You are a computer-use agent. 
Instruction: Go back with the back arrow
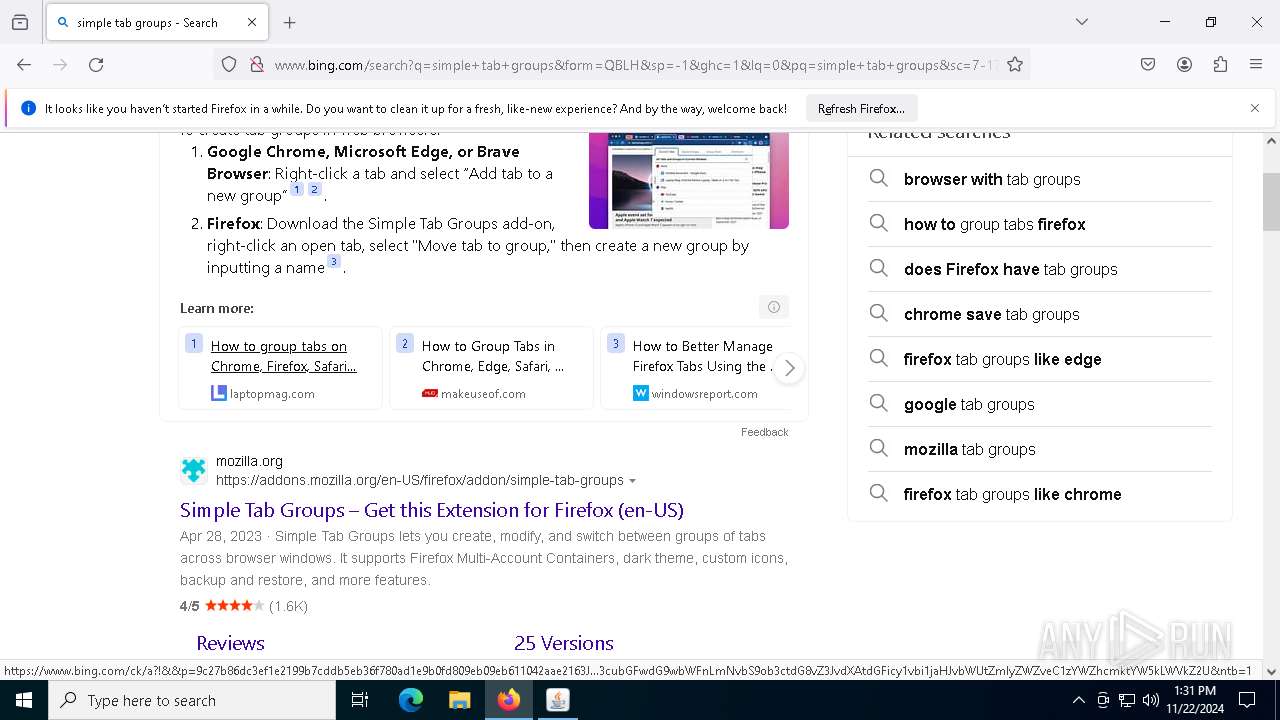pyautogui.click(x=24, y=65)
